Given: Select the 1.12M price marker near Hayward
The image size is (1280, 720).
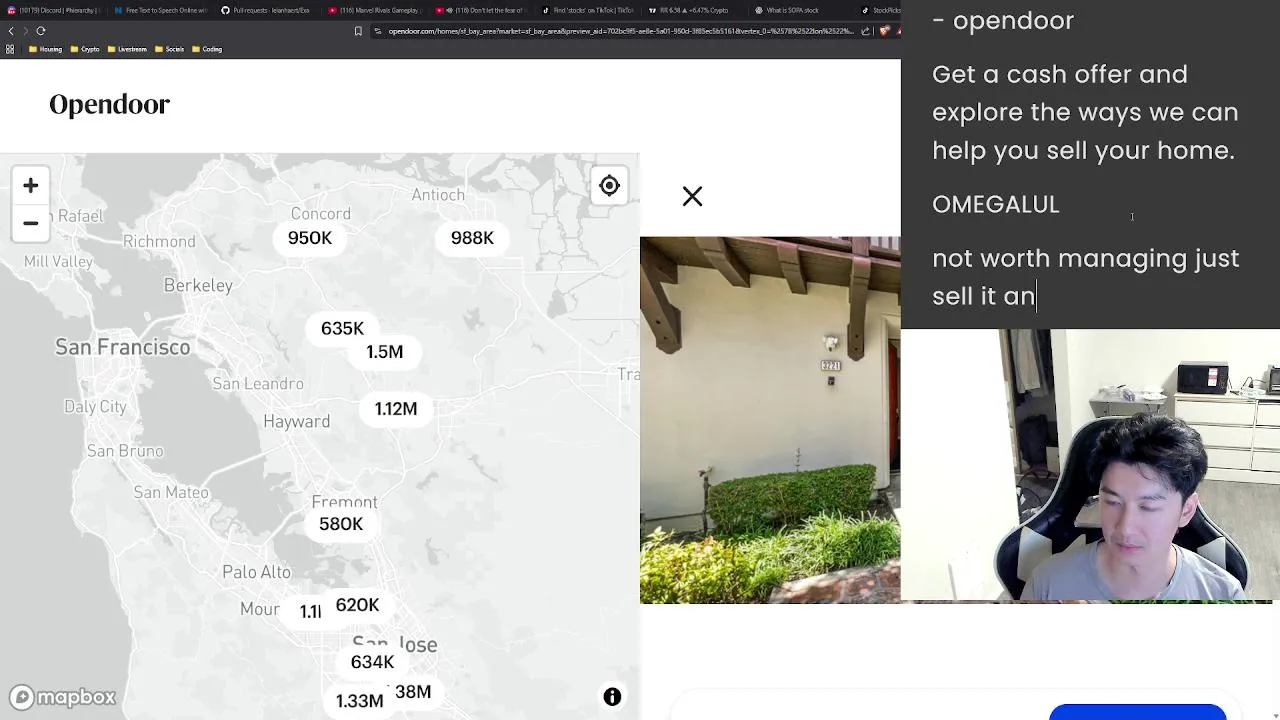Looking at the screenshot, I should (396, 409).
